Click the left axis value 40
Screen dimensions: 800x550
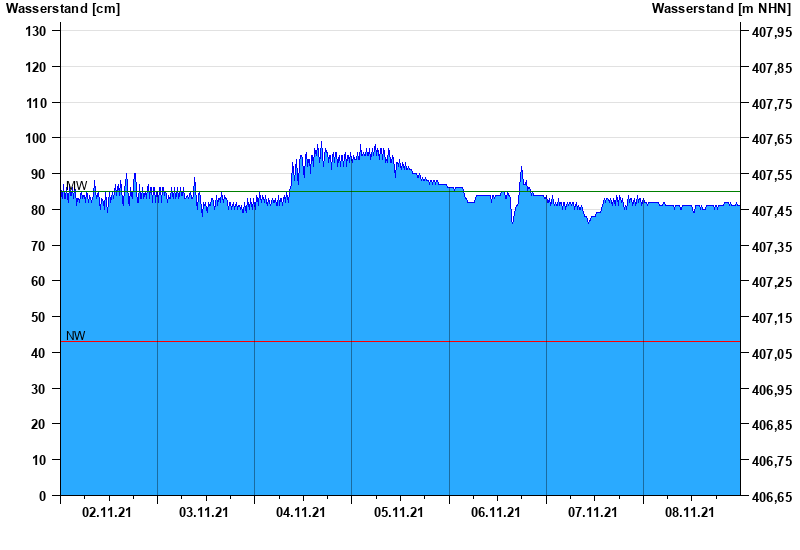39,353
